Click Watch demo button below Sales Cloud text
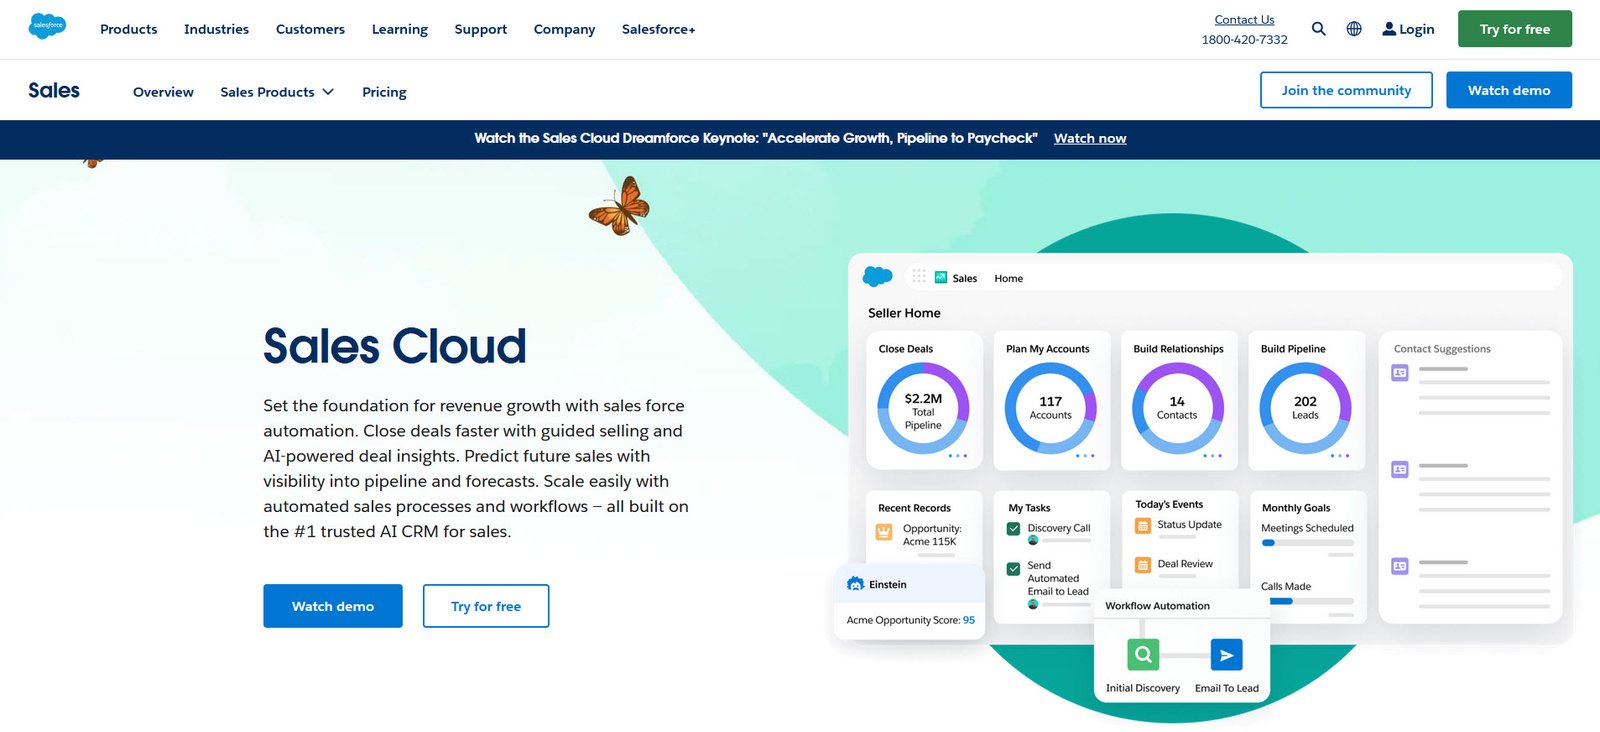Viewport: 1600px width, 732px height. tap(333, 606)
